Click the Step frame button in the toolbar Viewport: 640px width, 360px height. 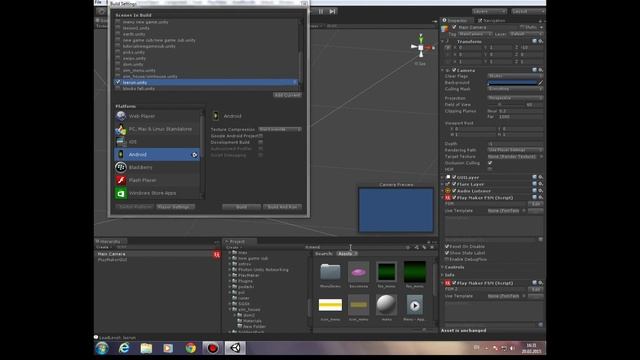point(333,11)
